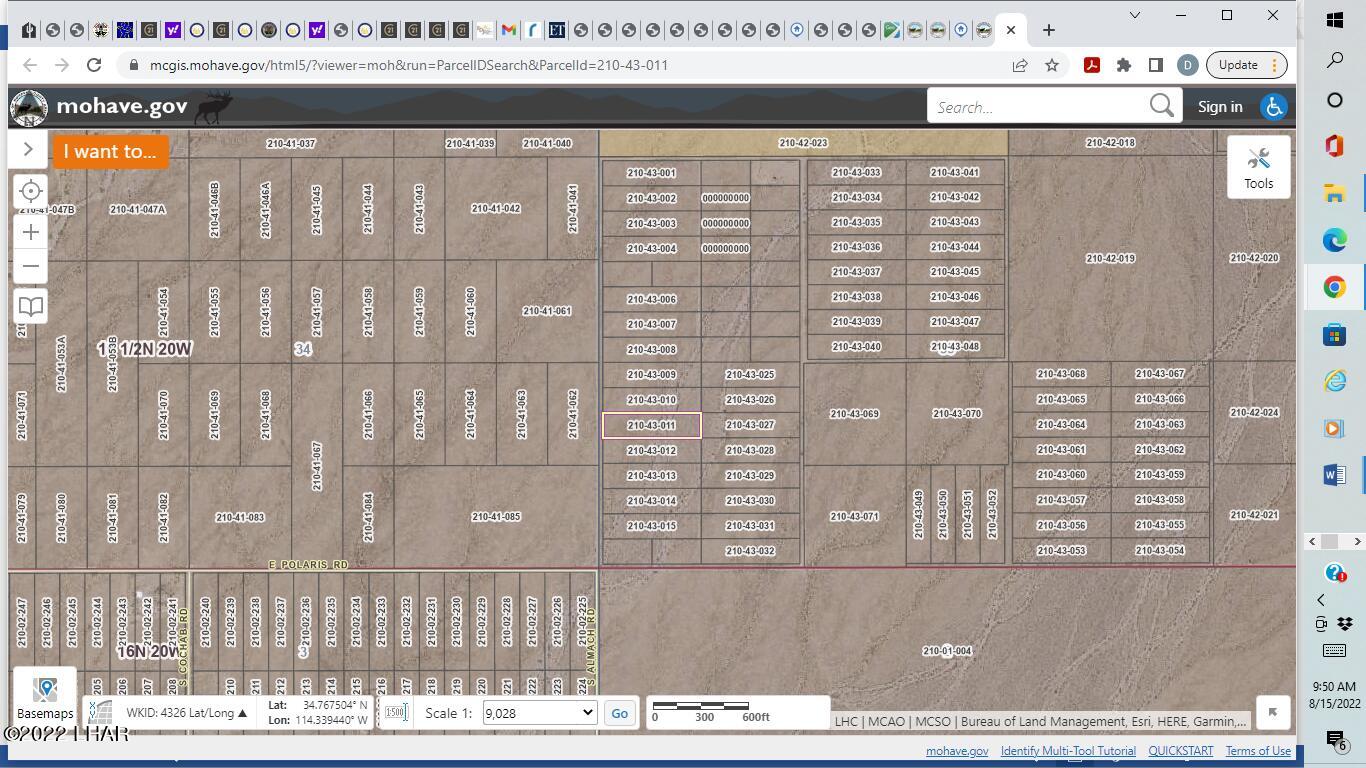
Task: Select parcel 210-43-048 on the map
Action: tap(954, 347)
